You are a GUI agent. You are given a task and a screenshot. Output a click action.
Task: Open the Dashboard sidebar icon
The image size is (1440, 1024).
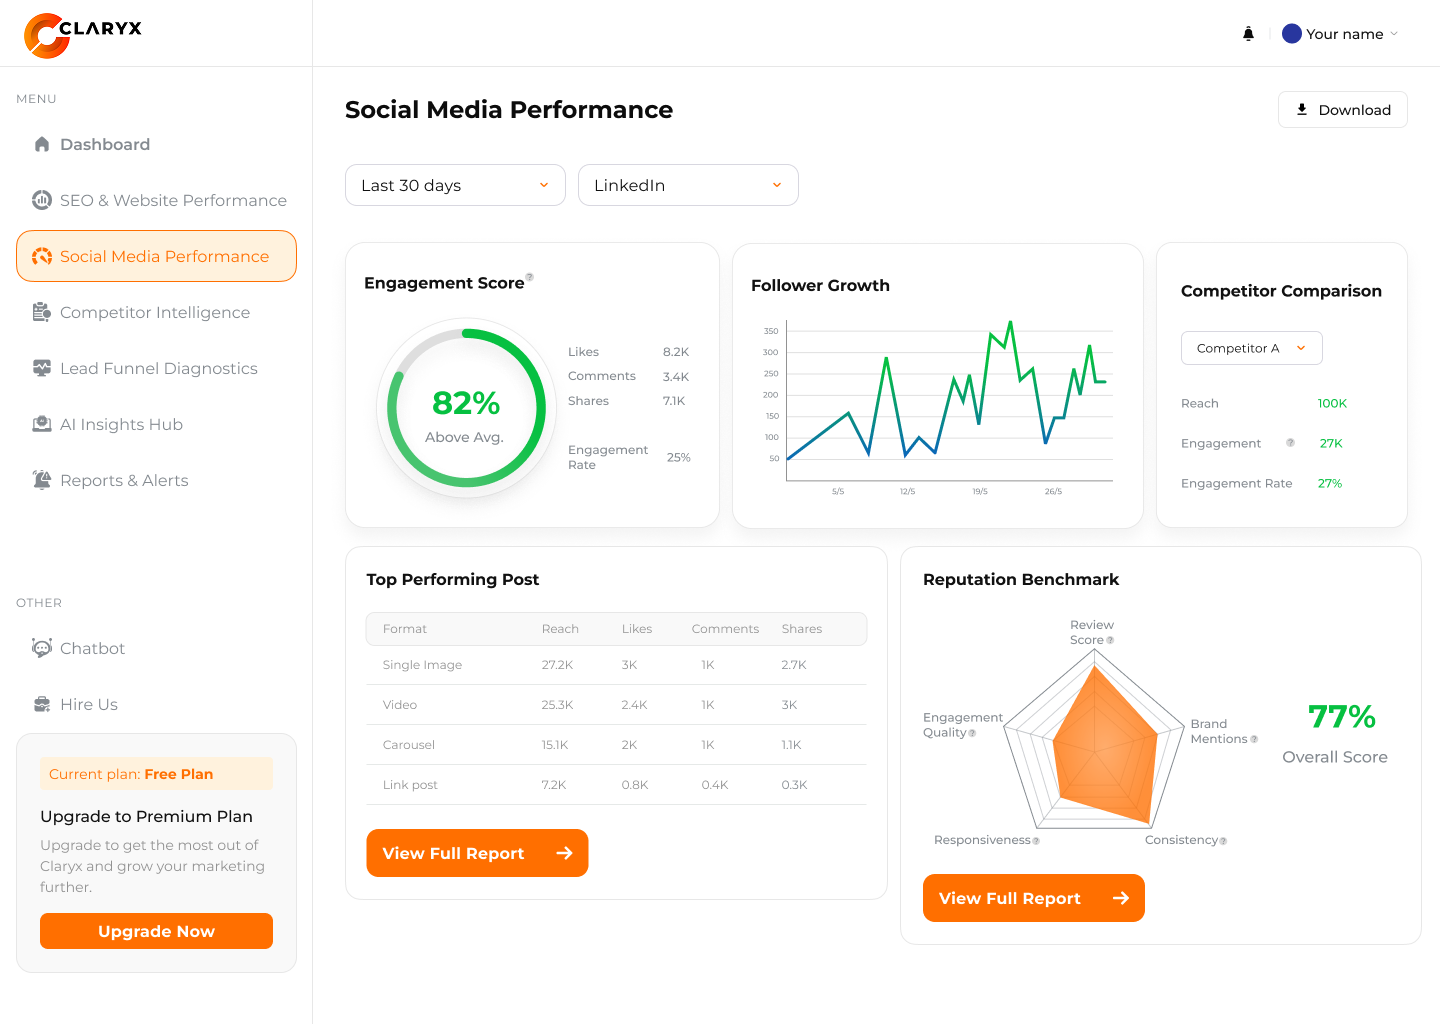[42, 144]
